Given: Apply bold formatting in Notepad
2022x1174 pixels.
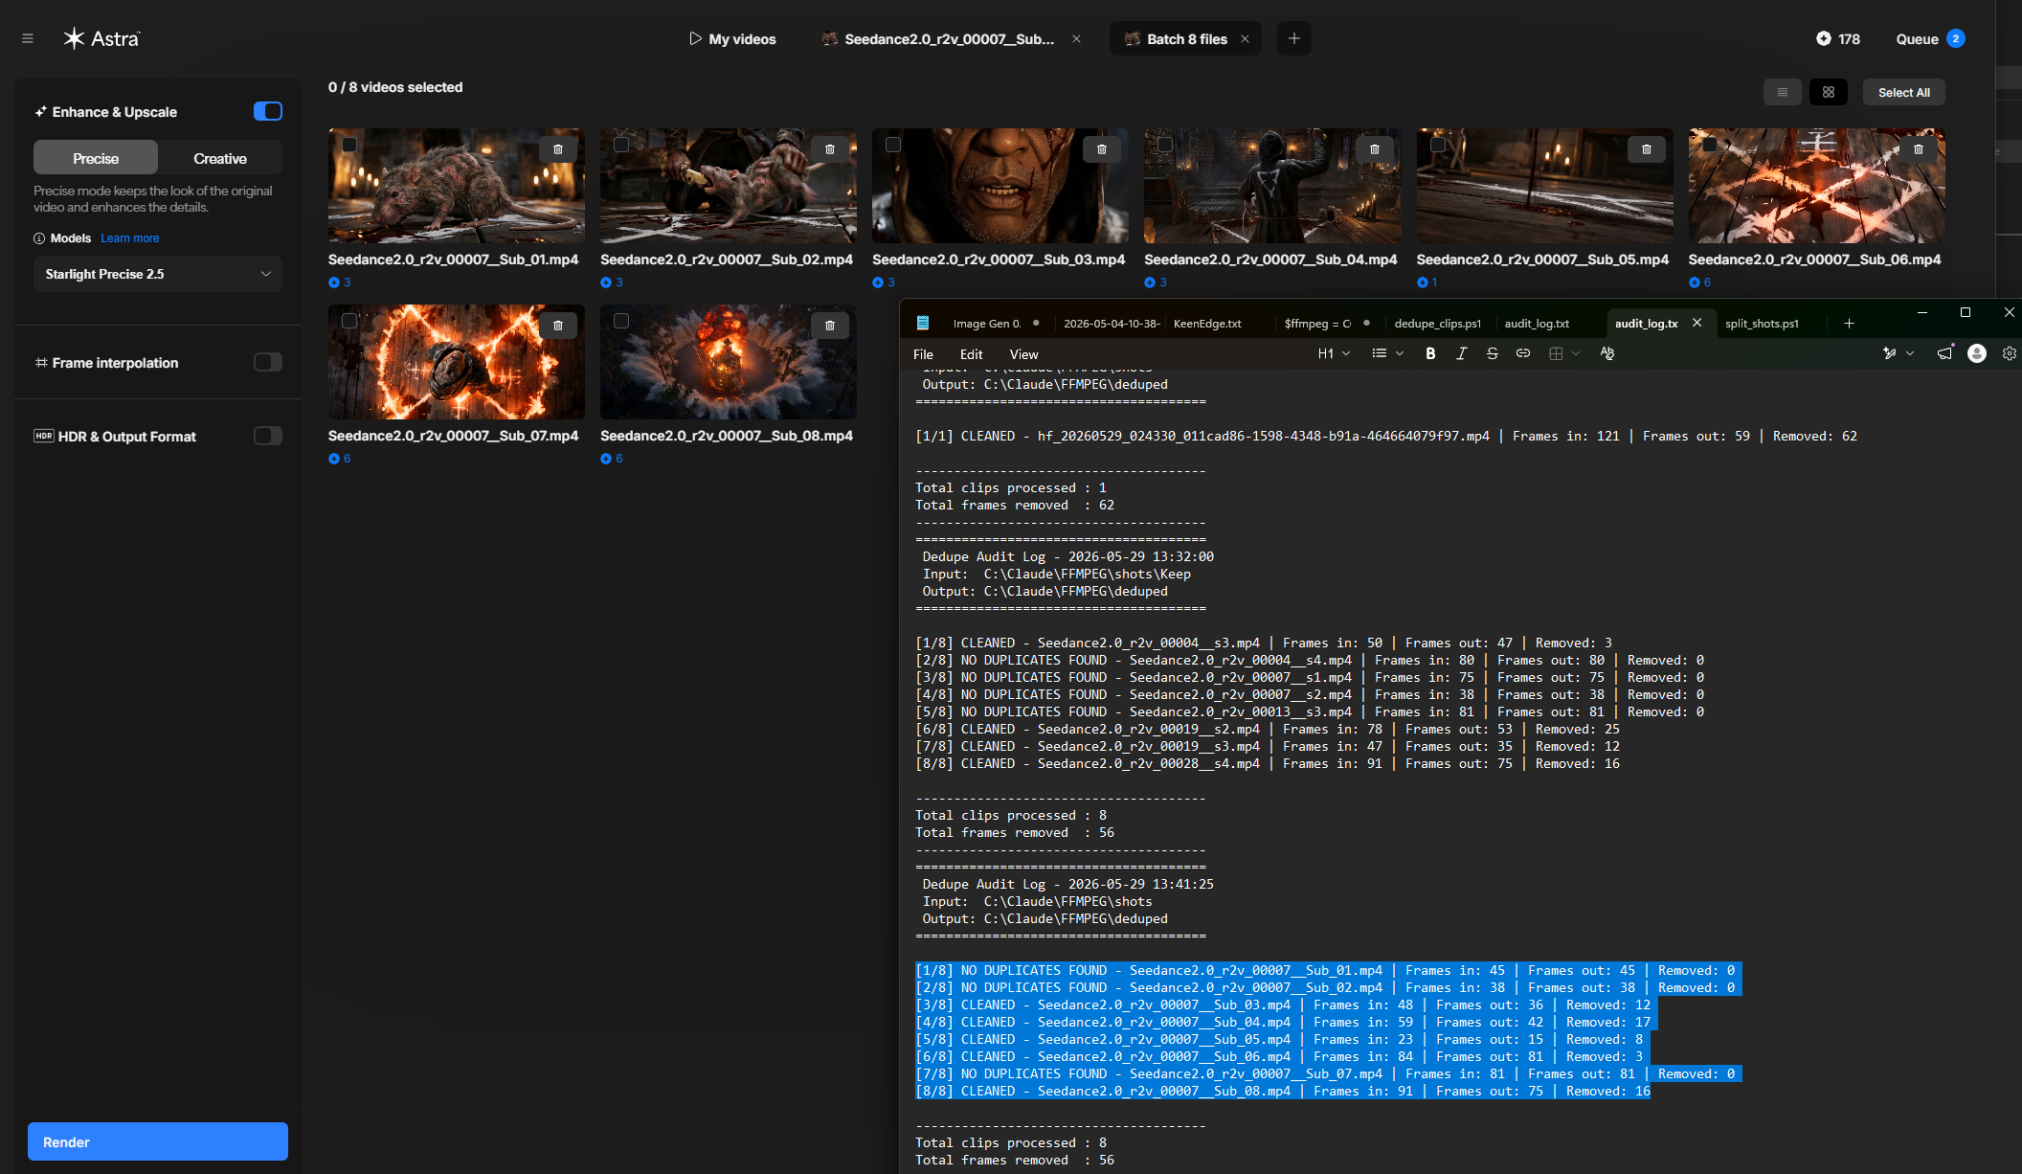Looking at the screenshot, I should click(x=1430, y=353).
